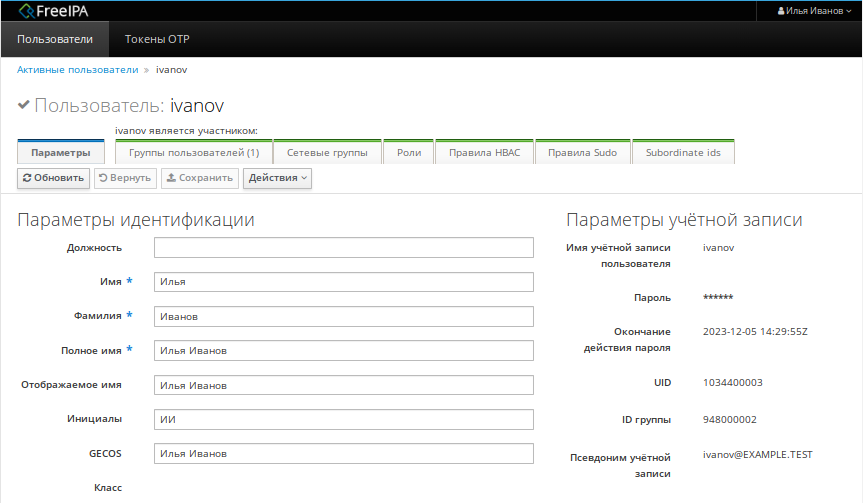Open the Токены OTP navigation menu

[157, 40]
